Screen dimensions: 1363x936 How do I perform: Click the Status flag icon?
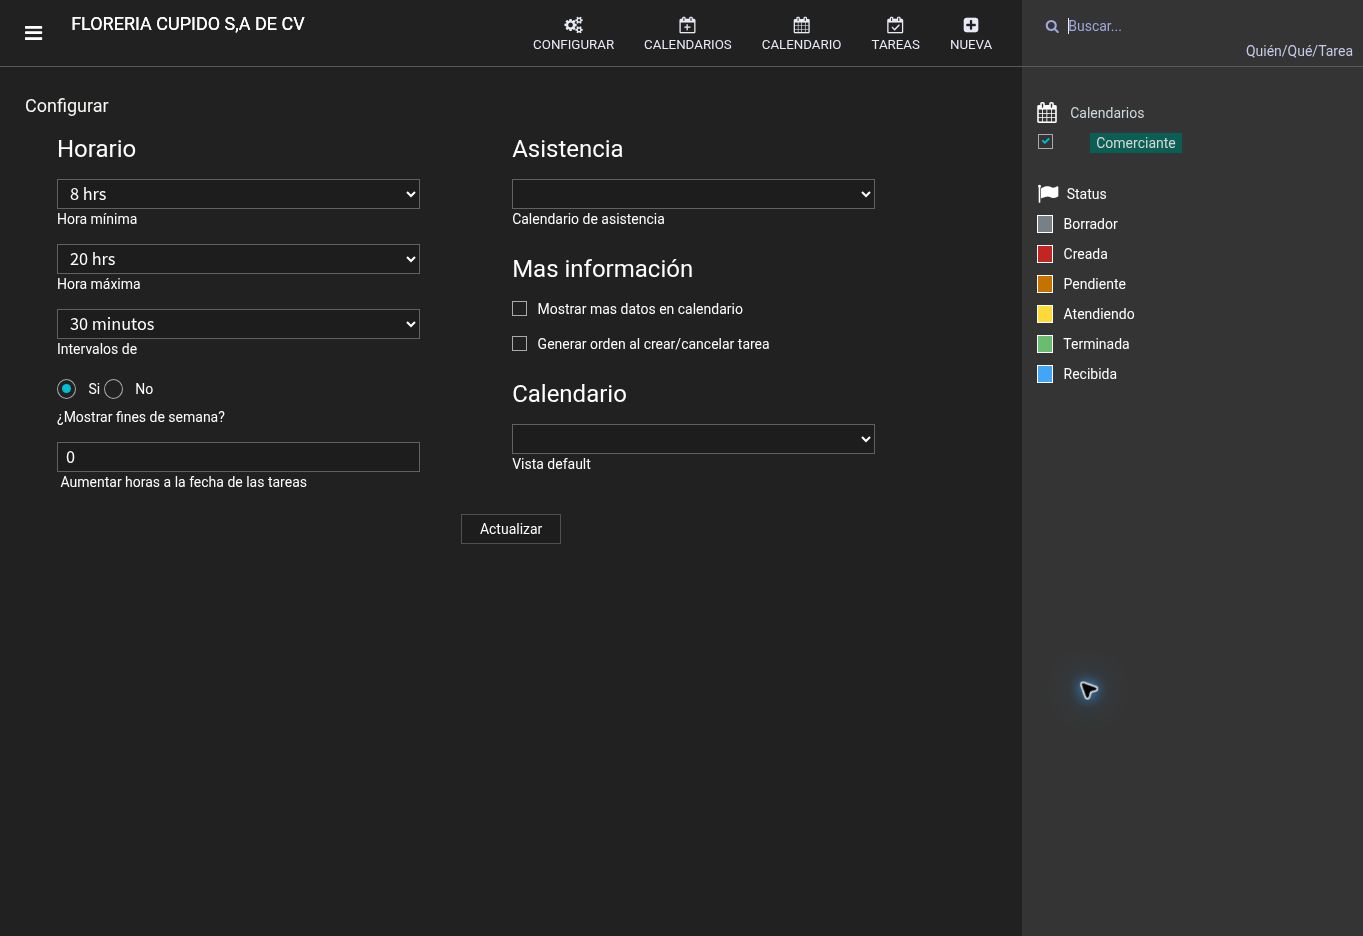(x=1048, y=193)
